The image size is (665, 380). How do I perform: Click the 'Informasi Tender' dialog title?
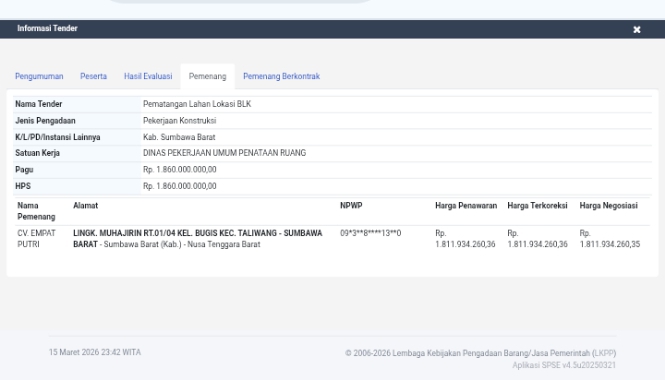click(47, 28)
